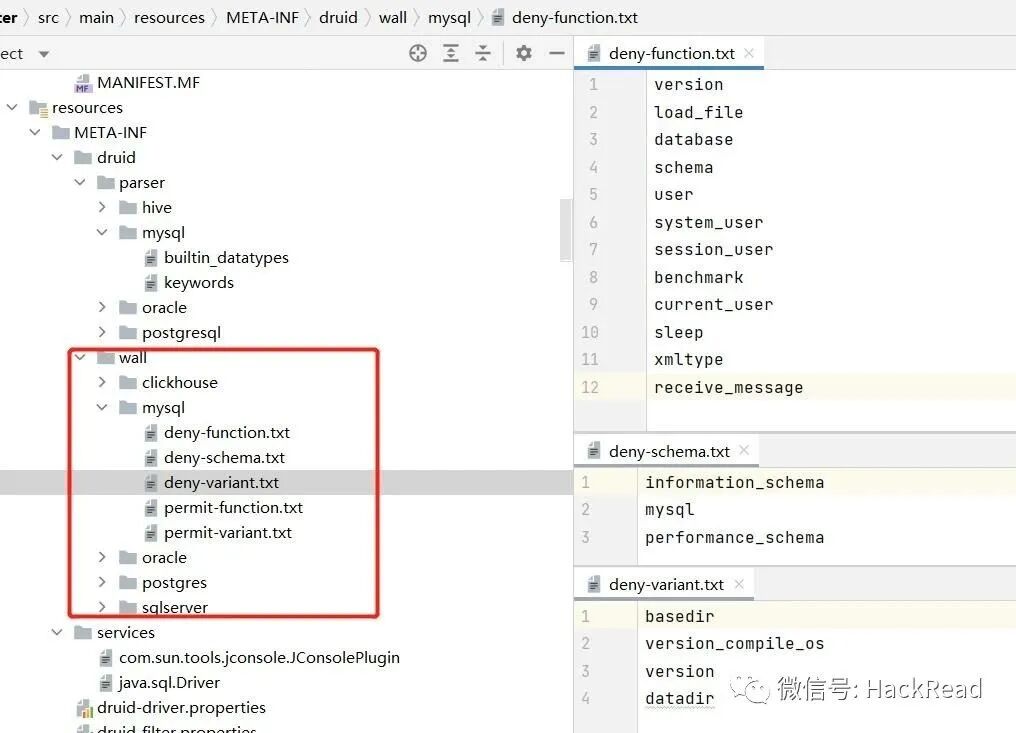Image resolution: width=1016 pixels, height=733 pixels.
Task: Click the permit-function.txt file icon
Action: 150,507
